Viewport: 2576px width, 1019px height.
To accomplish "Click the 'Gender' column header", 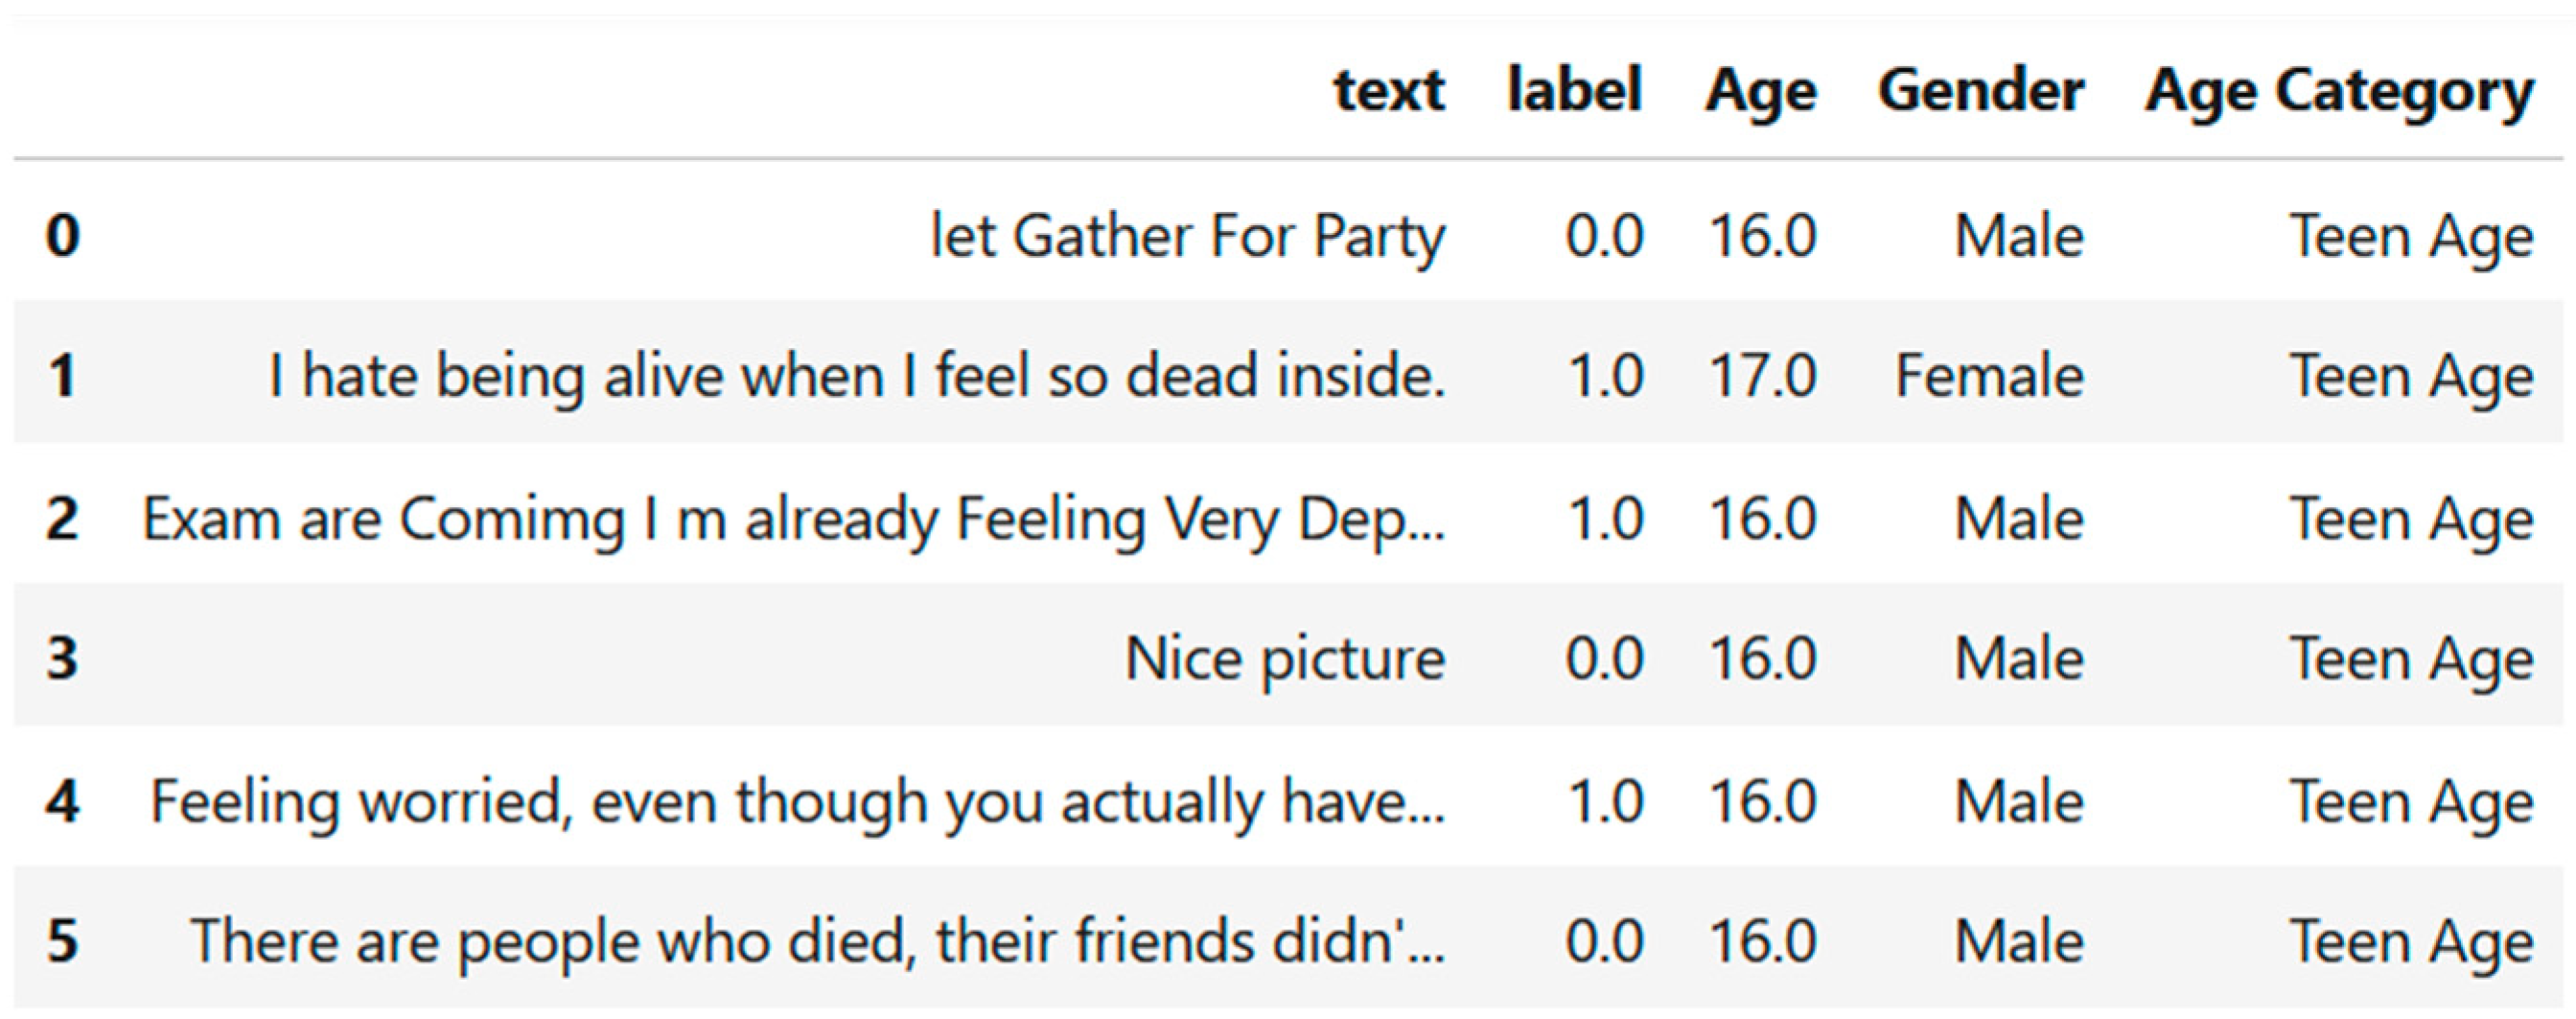I will (1981, 90).
